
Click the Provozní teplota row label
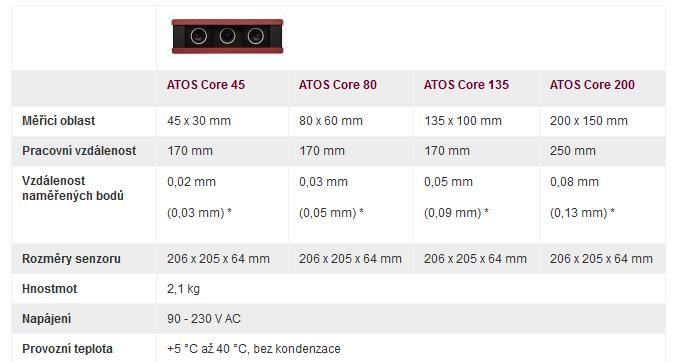pyautogui.click(x=67, y=349)
